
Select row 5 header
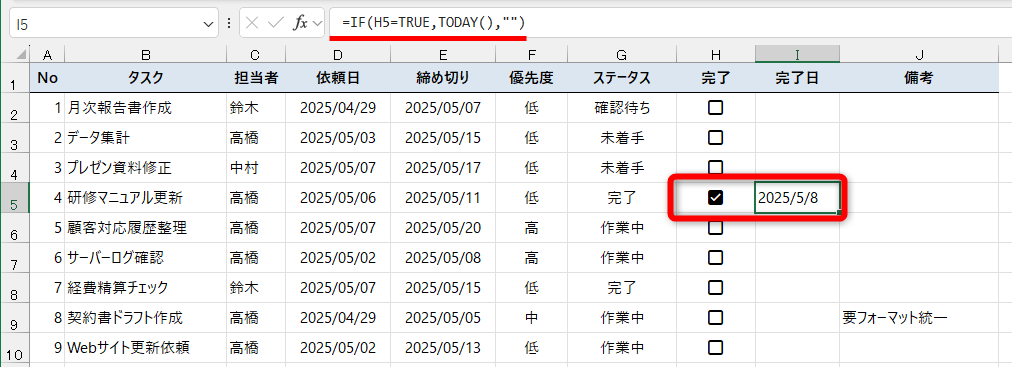tap(14, 197)
